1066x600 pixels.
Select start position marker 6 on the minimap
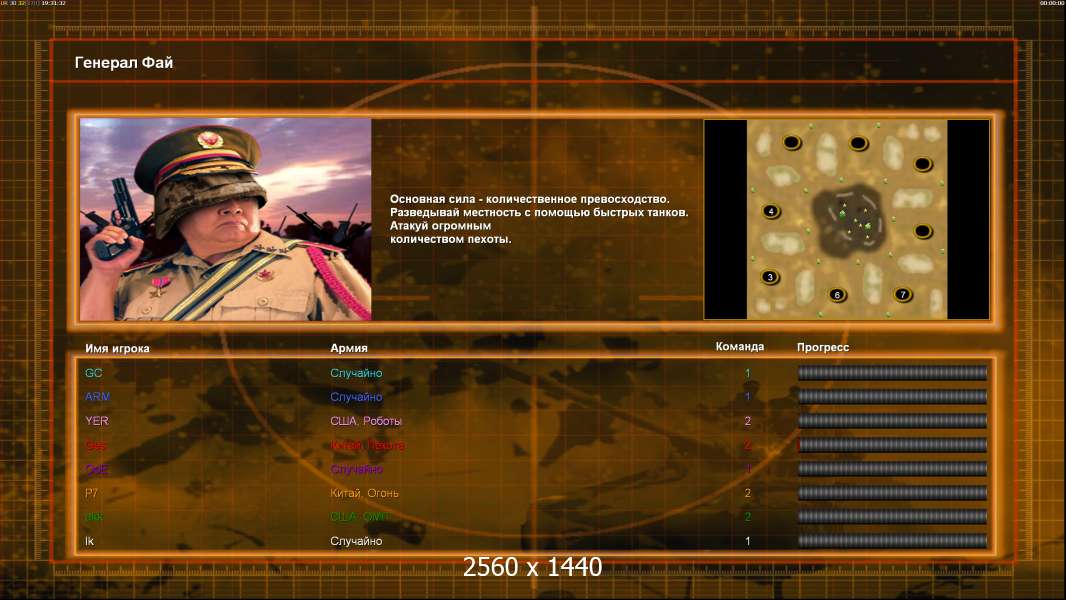(837, 294)
